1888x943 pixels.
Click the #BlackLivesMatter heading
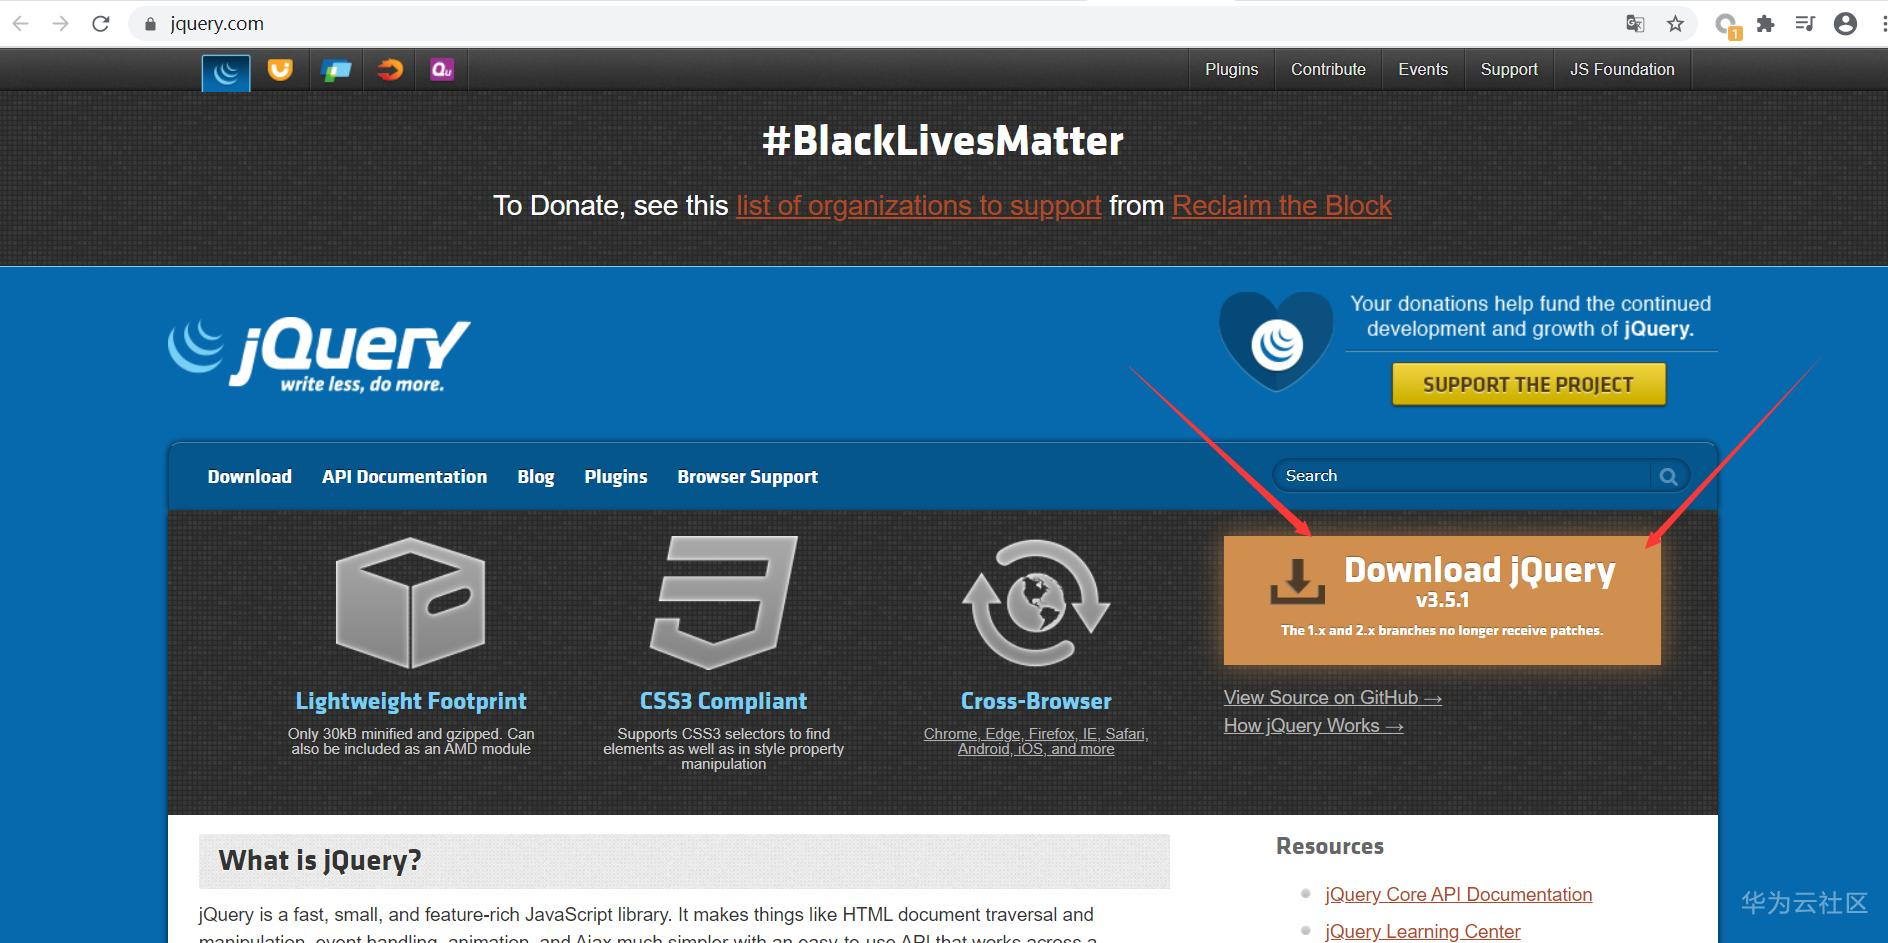coord(943,141)
